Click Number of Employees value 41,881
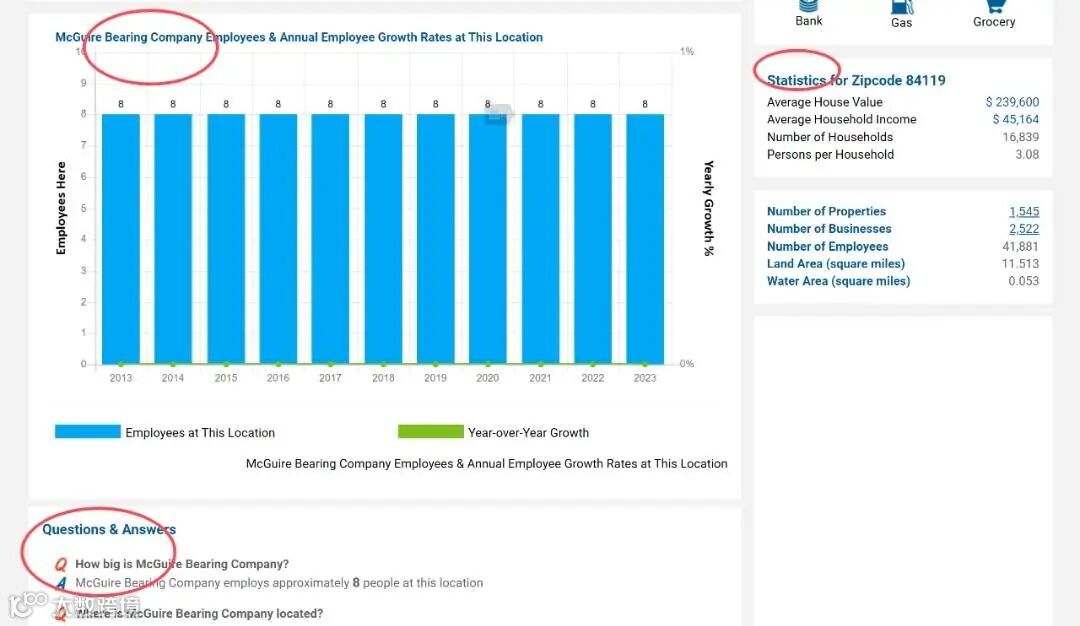The width and height of the screenshot is (1080, 626). 1021,247
